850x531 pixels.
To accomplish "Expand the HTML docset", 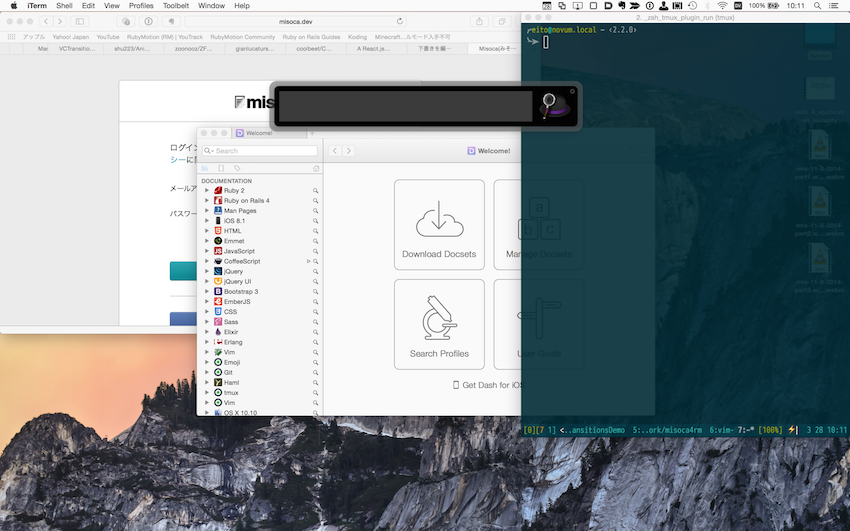I will [x=207, y=231].
